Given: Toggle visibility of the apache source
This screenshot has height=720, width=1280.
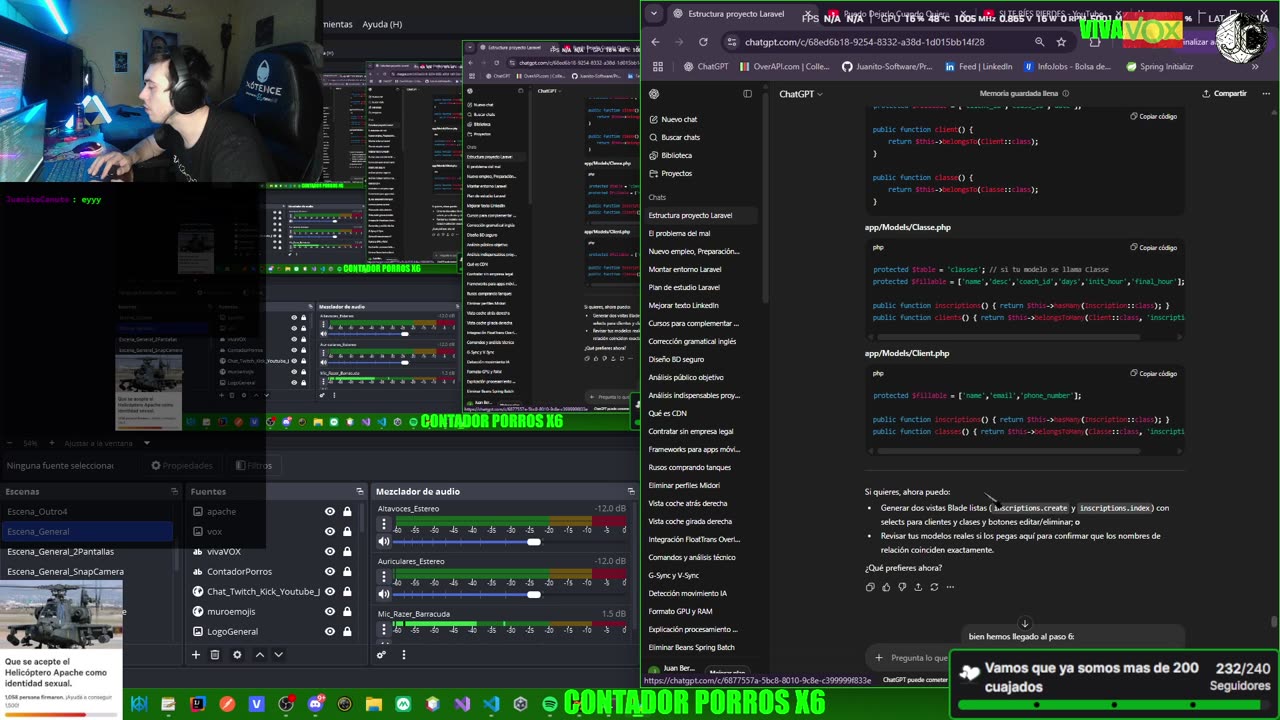Looking at the screenshot, I should (330, 511).
